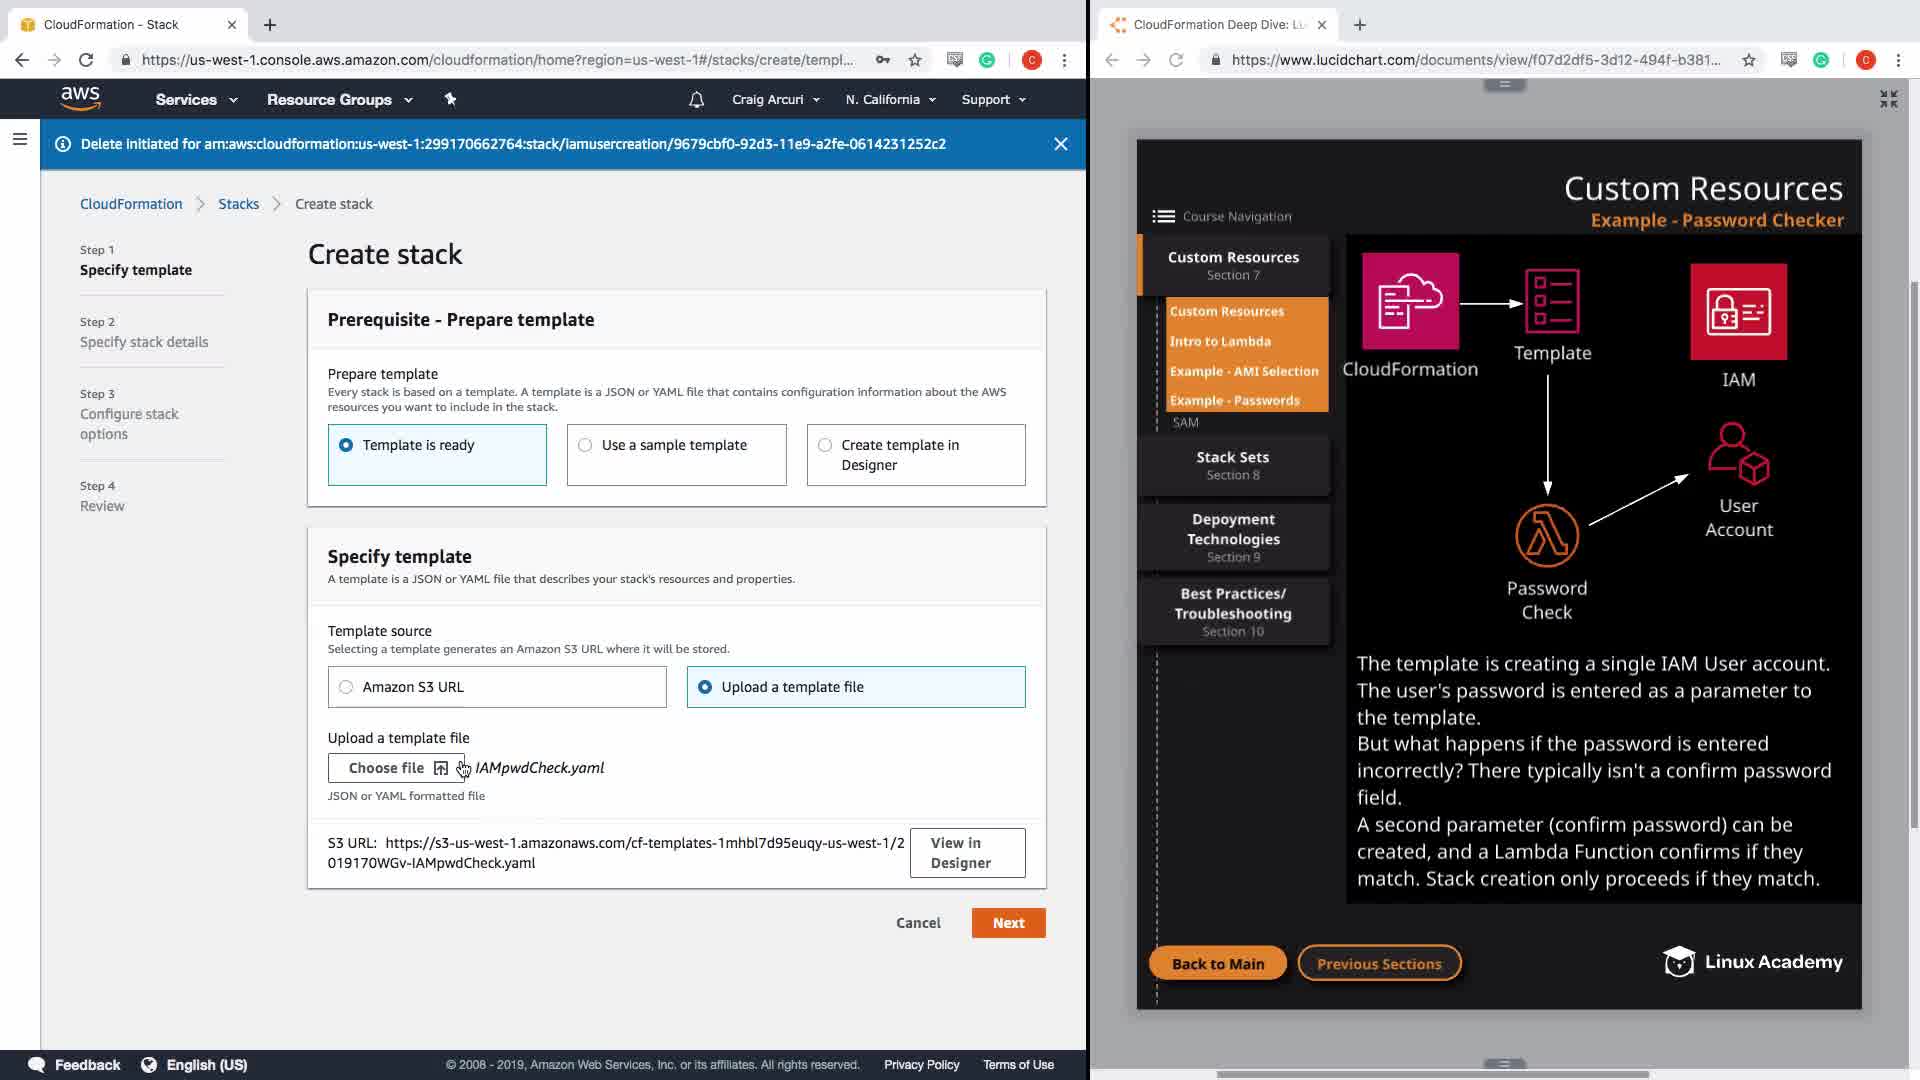This screenshot has height=1080, width=1920.
Task: Open the Course Navigation list icon
Action: click(1163, 216)
